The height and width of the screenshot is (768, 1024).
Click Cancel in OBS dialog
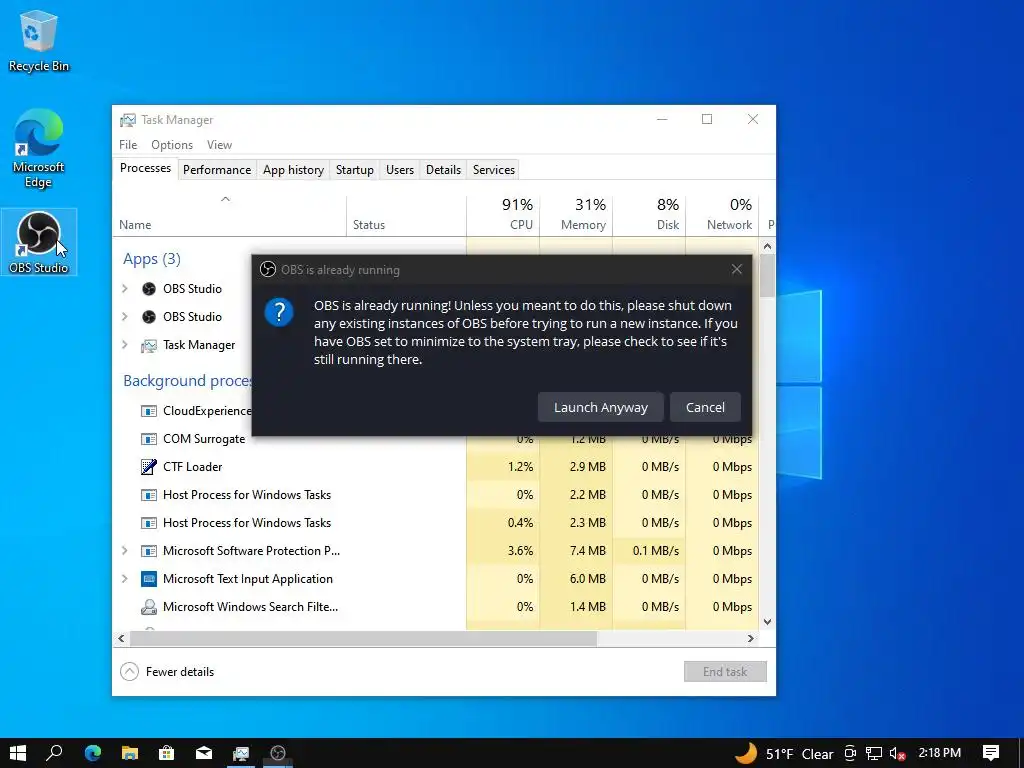pyautogui.click(x=705, y=408)
